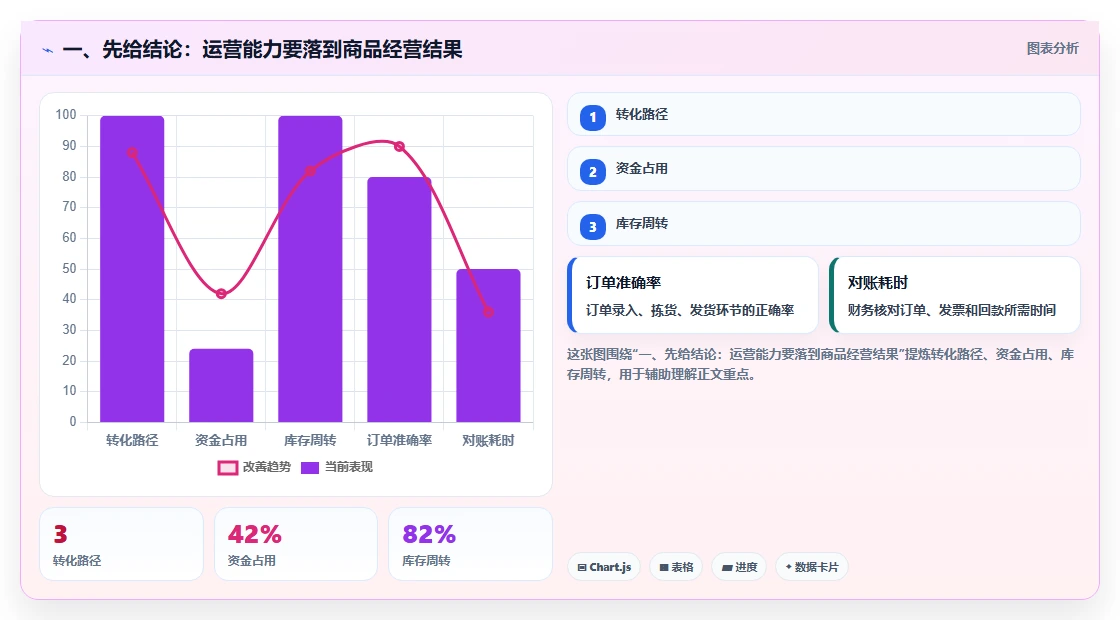Click the lightning icon beside the heading

tap(48, 50)
